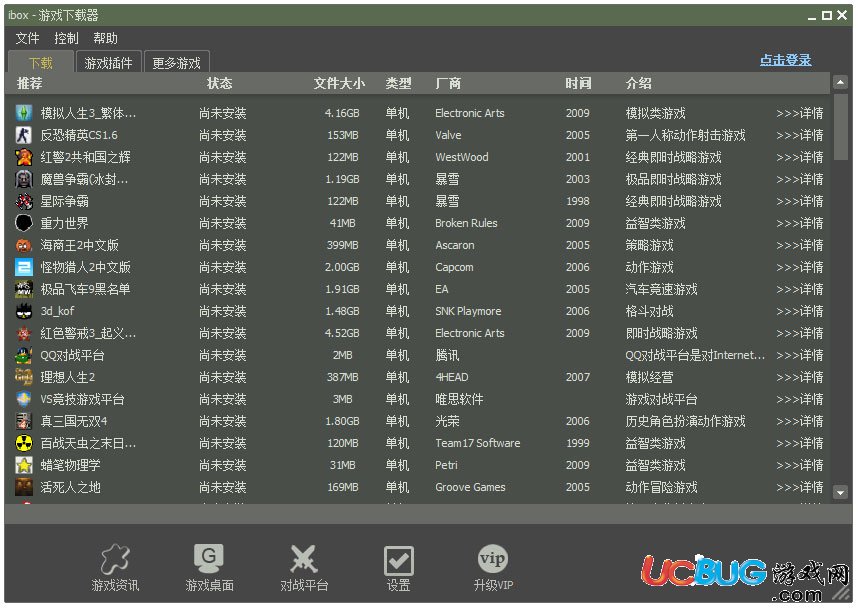The height and width of the screenshot is (610, 858).
Task: Click the 升级VIP badge icon
Action: 492,559
